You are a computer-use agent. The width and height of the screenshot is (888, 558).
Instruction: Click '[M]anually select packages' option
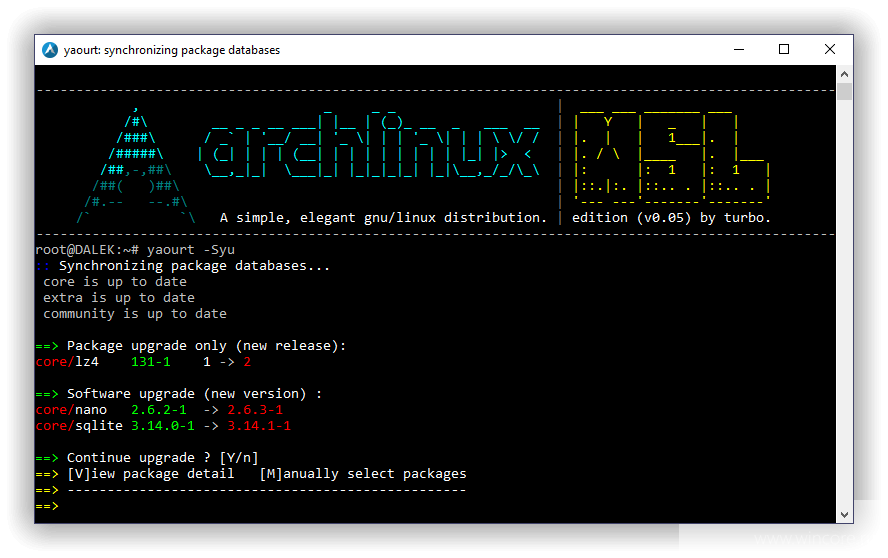363,474
